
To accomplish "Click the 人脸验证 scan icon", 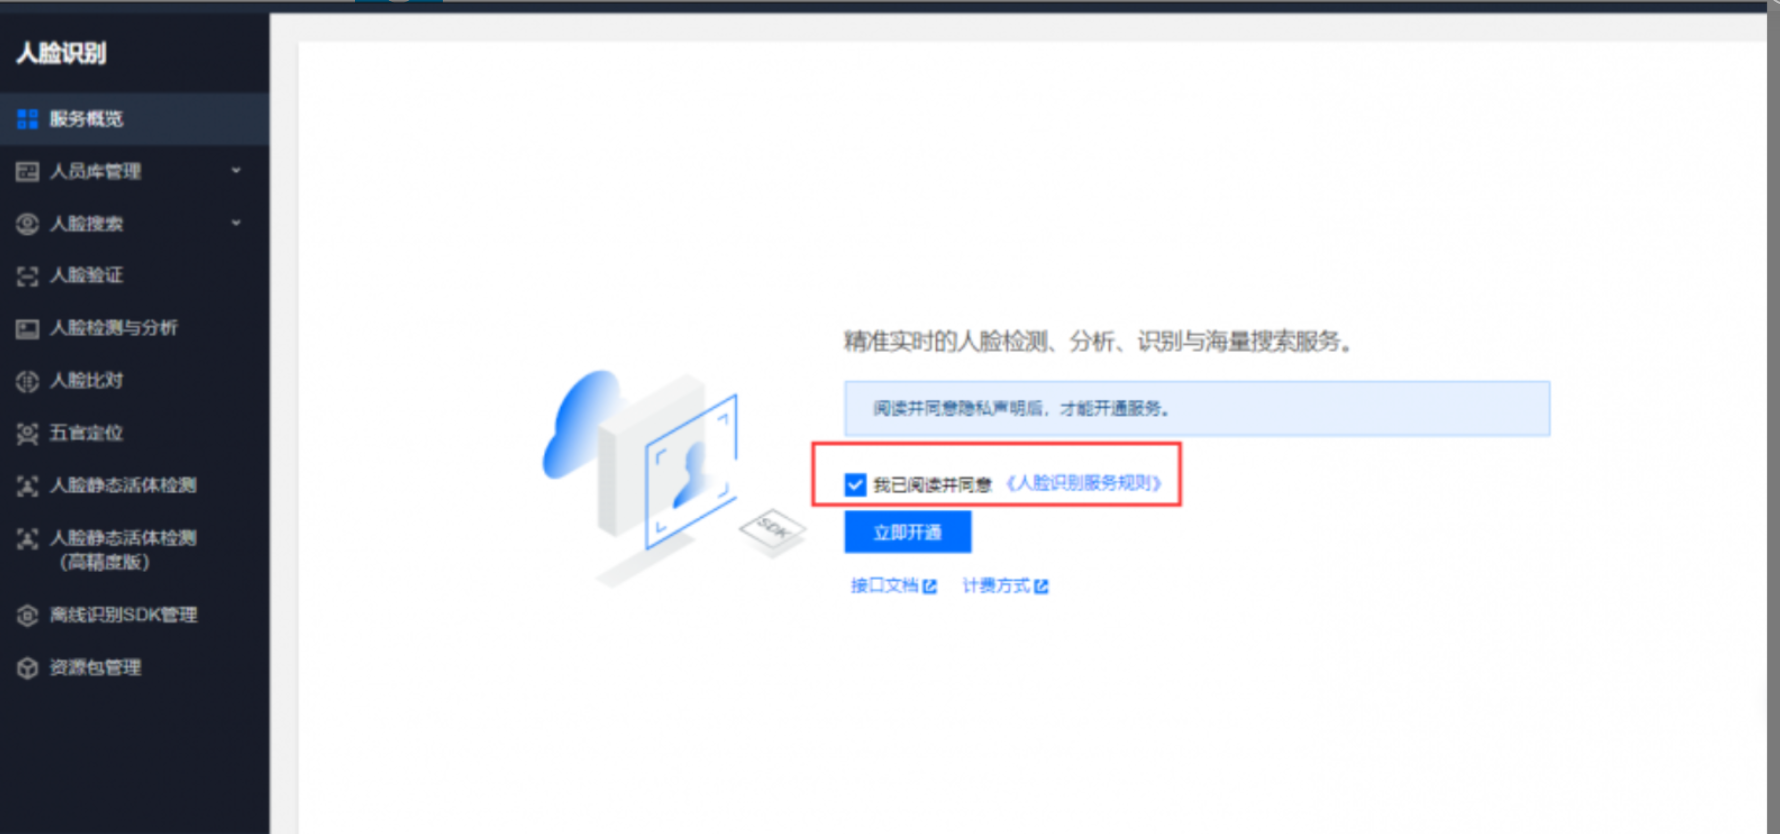I will click(x=28, y=276).
